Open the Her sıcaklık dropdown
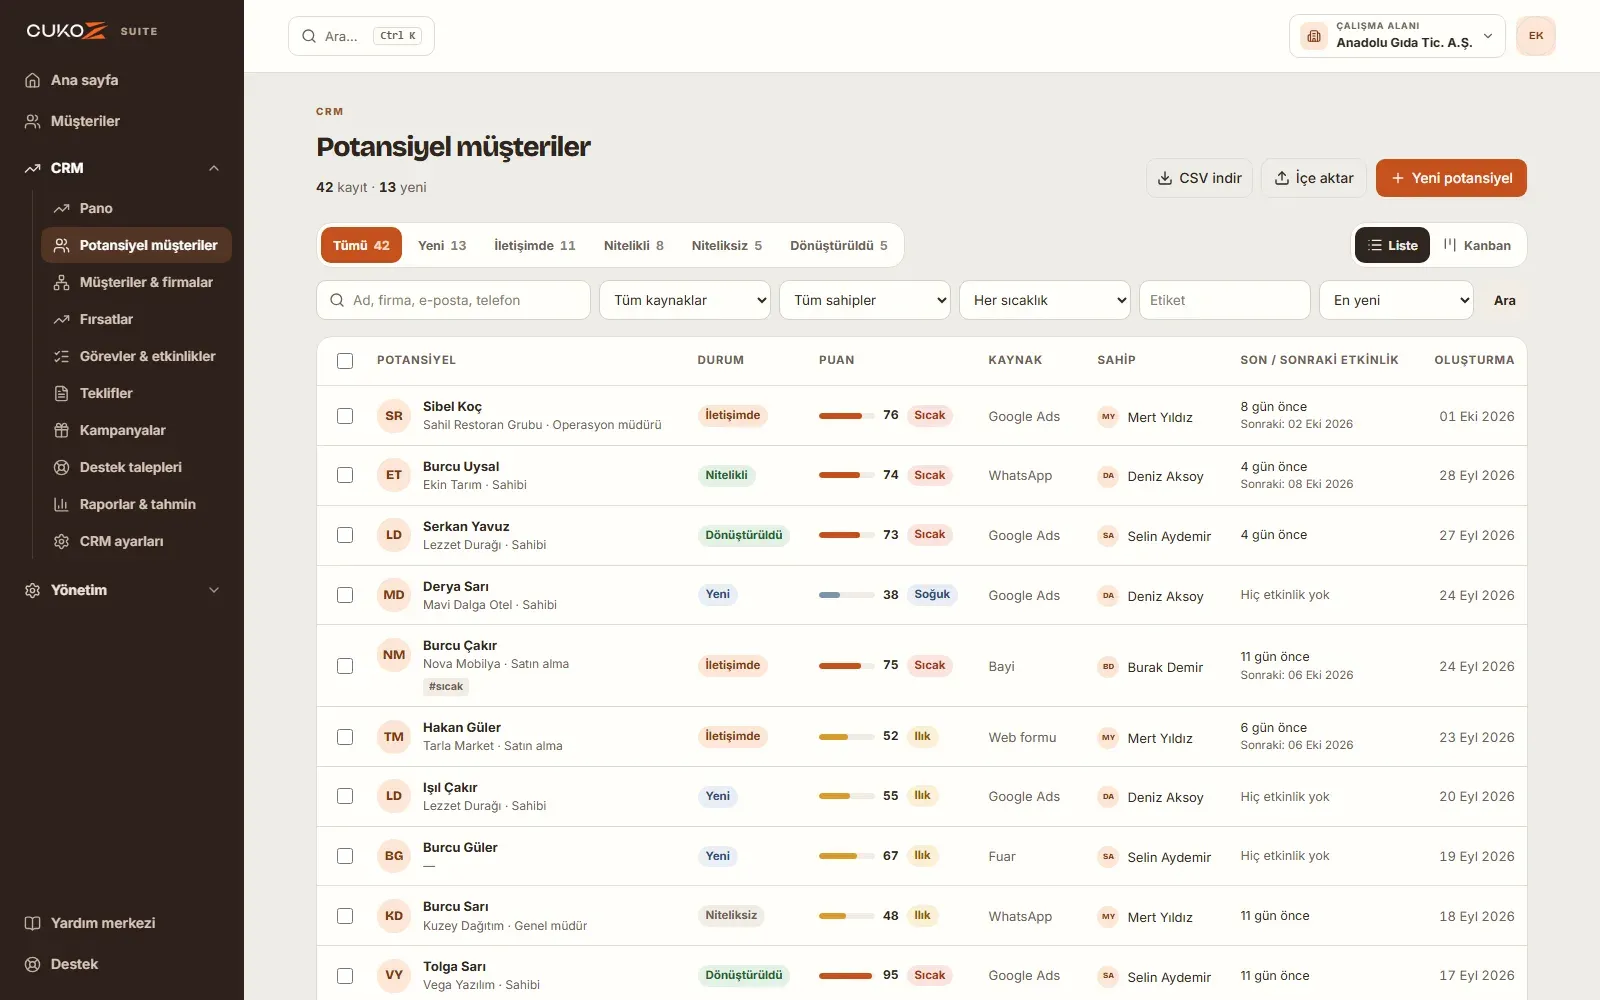This screenshot has height=1000, width=1600. coord(1045,300)
